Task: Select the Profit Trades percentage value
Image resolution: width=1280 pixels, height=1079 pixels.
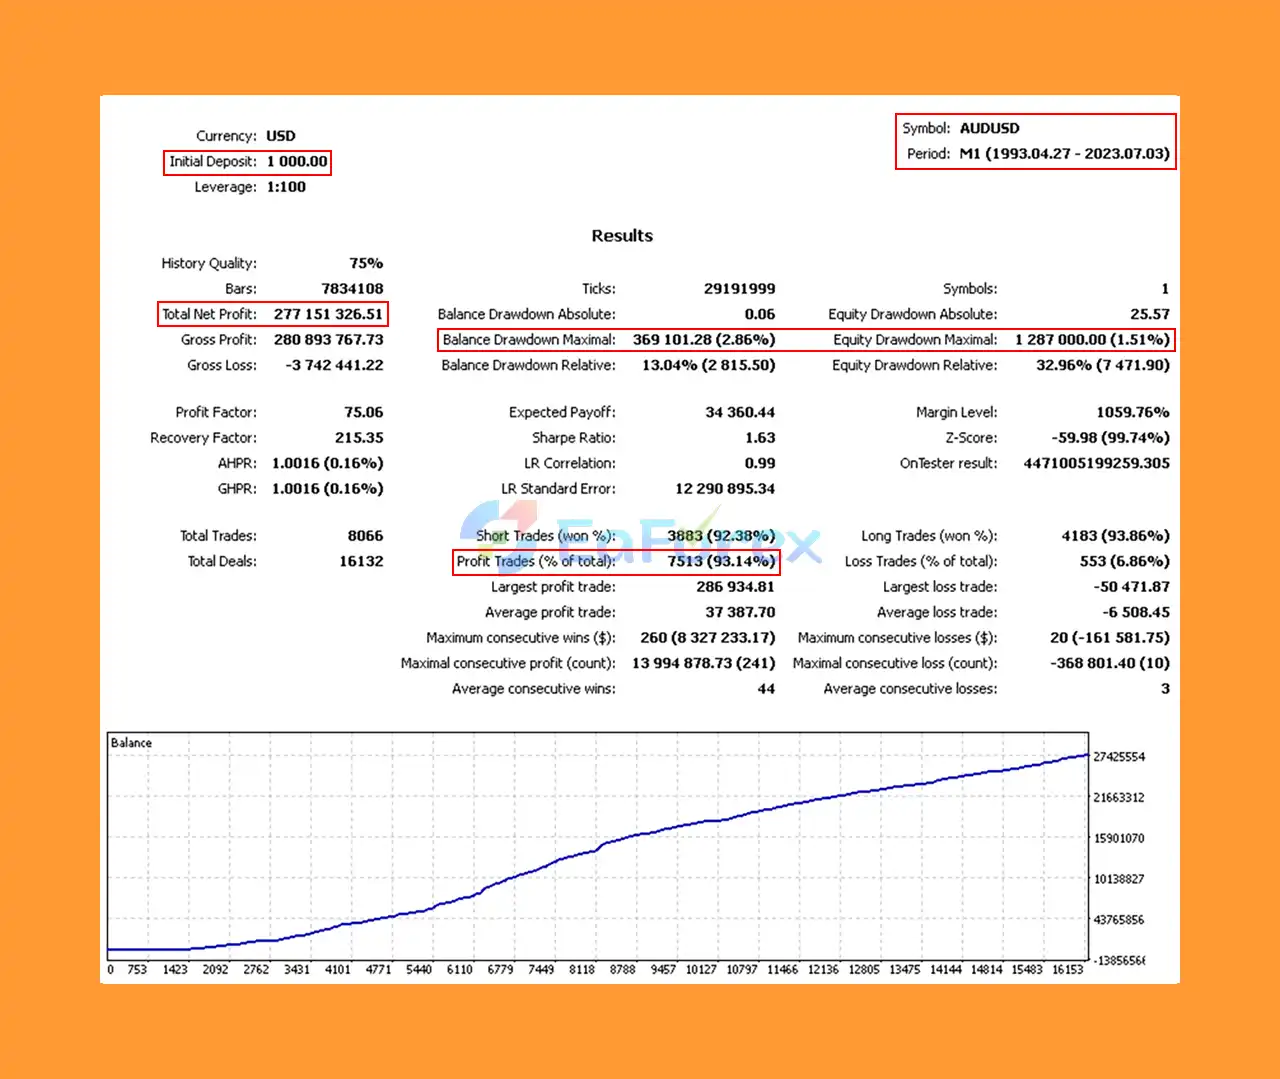Action: (x=721, y=561)
